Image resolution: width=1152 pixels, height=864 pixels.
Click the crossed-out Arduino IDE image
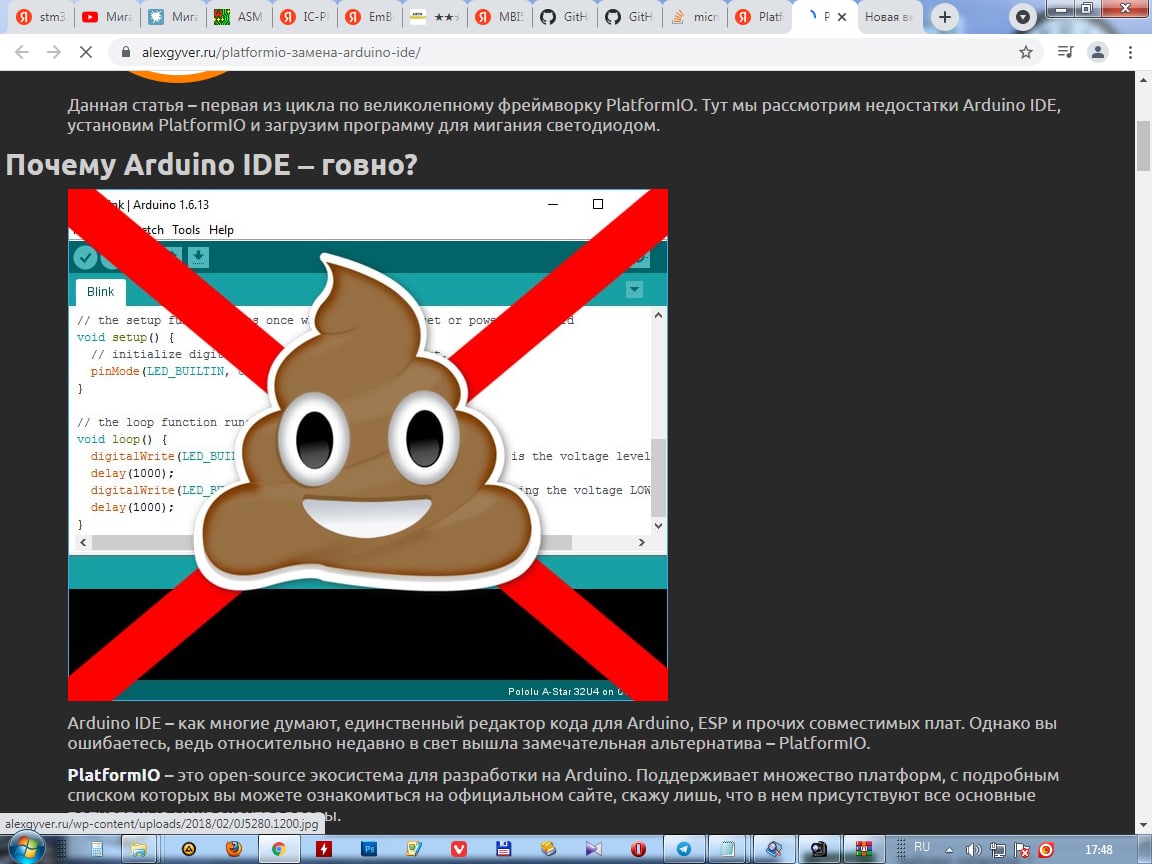[367, 444]
